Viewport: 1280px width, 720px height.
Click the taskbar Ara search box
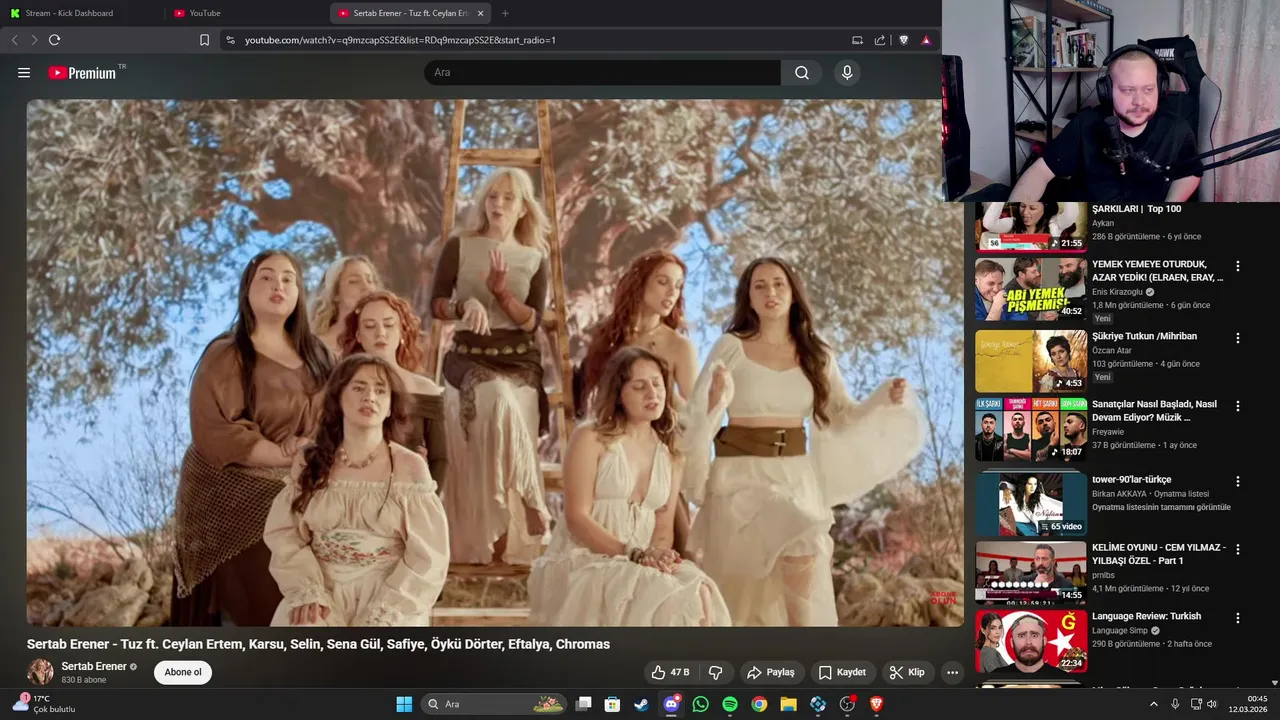point(494,704)
